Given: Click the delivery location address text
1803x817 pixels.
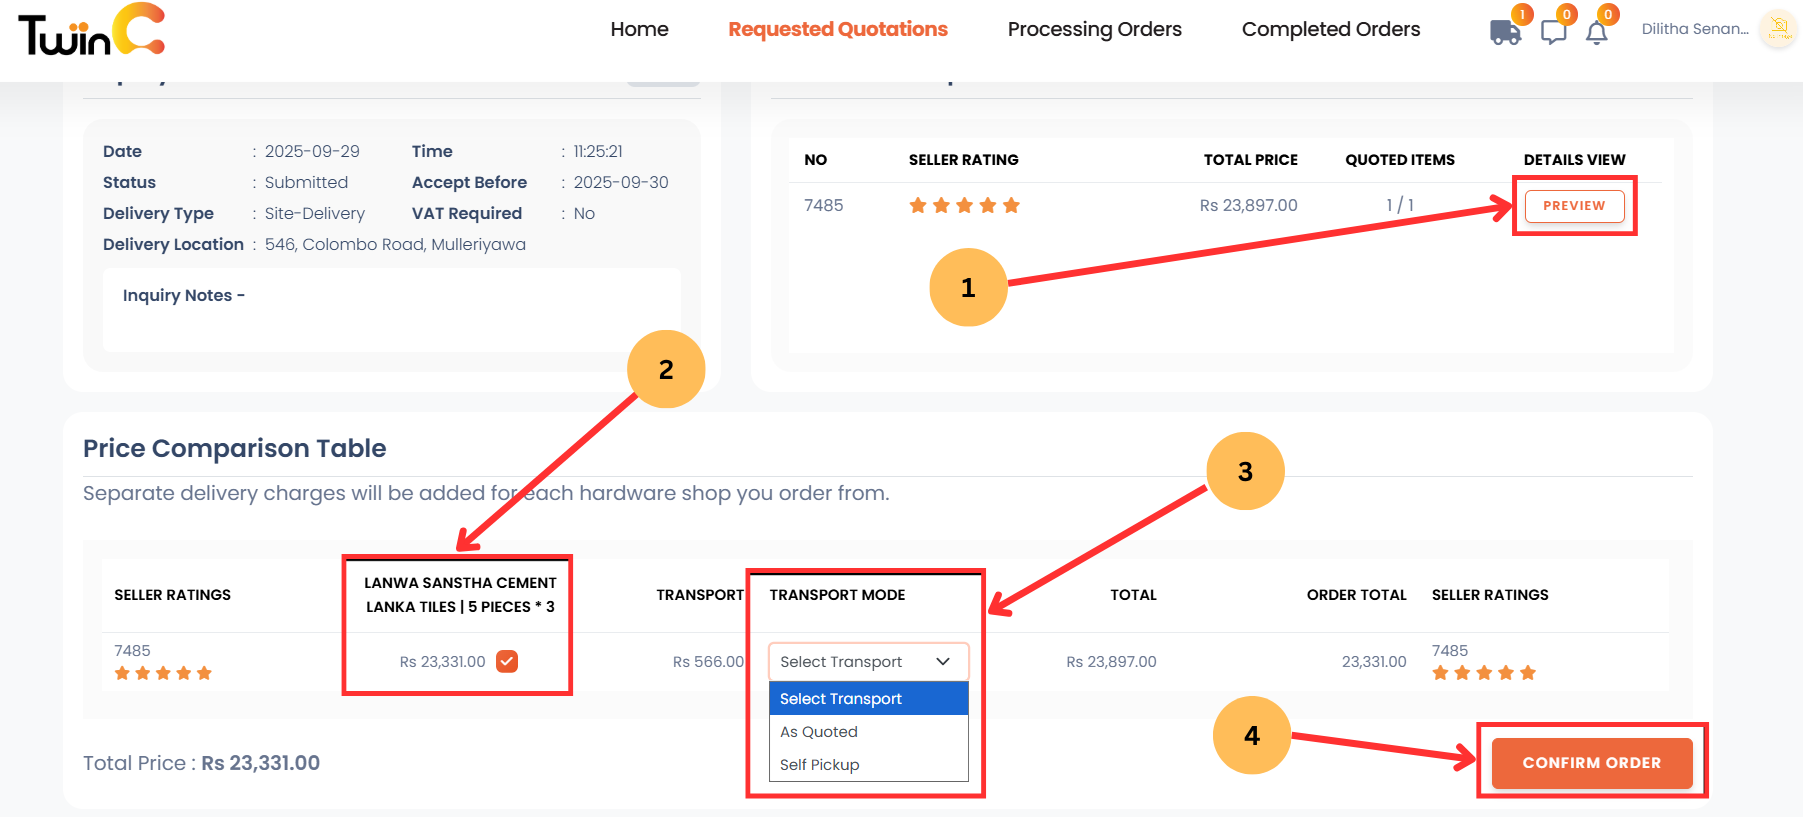Looking at the screenshot, I should (395, 244).
